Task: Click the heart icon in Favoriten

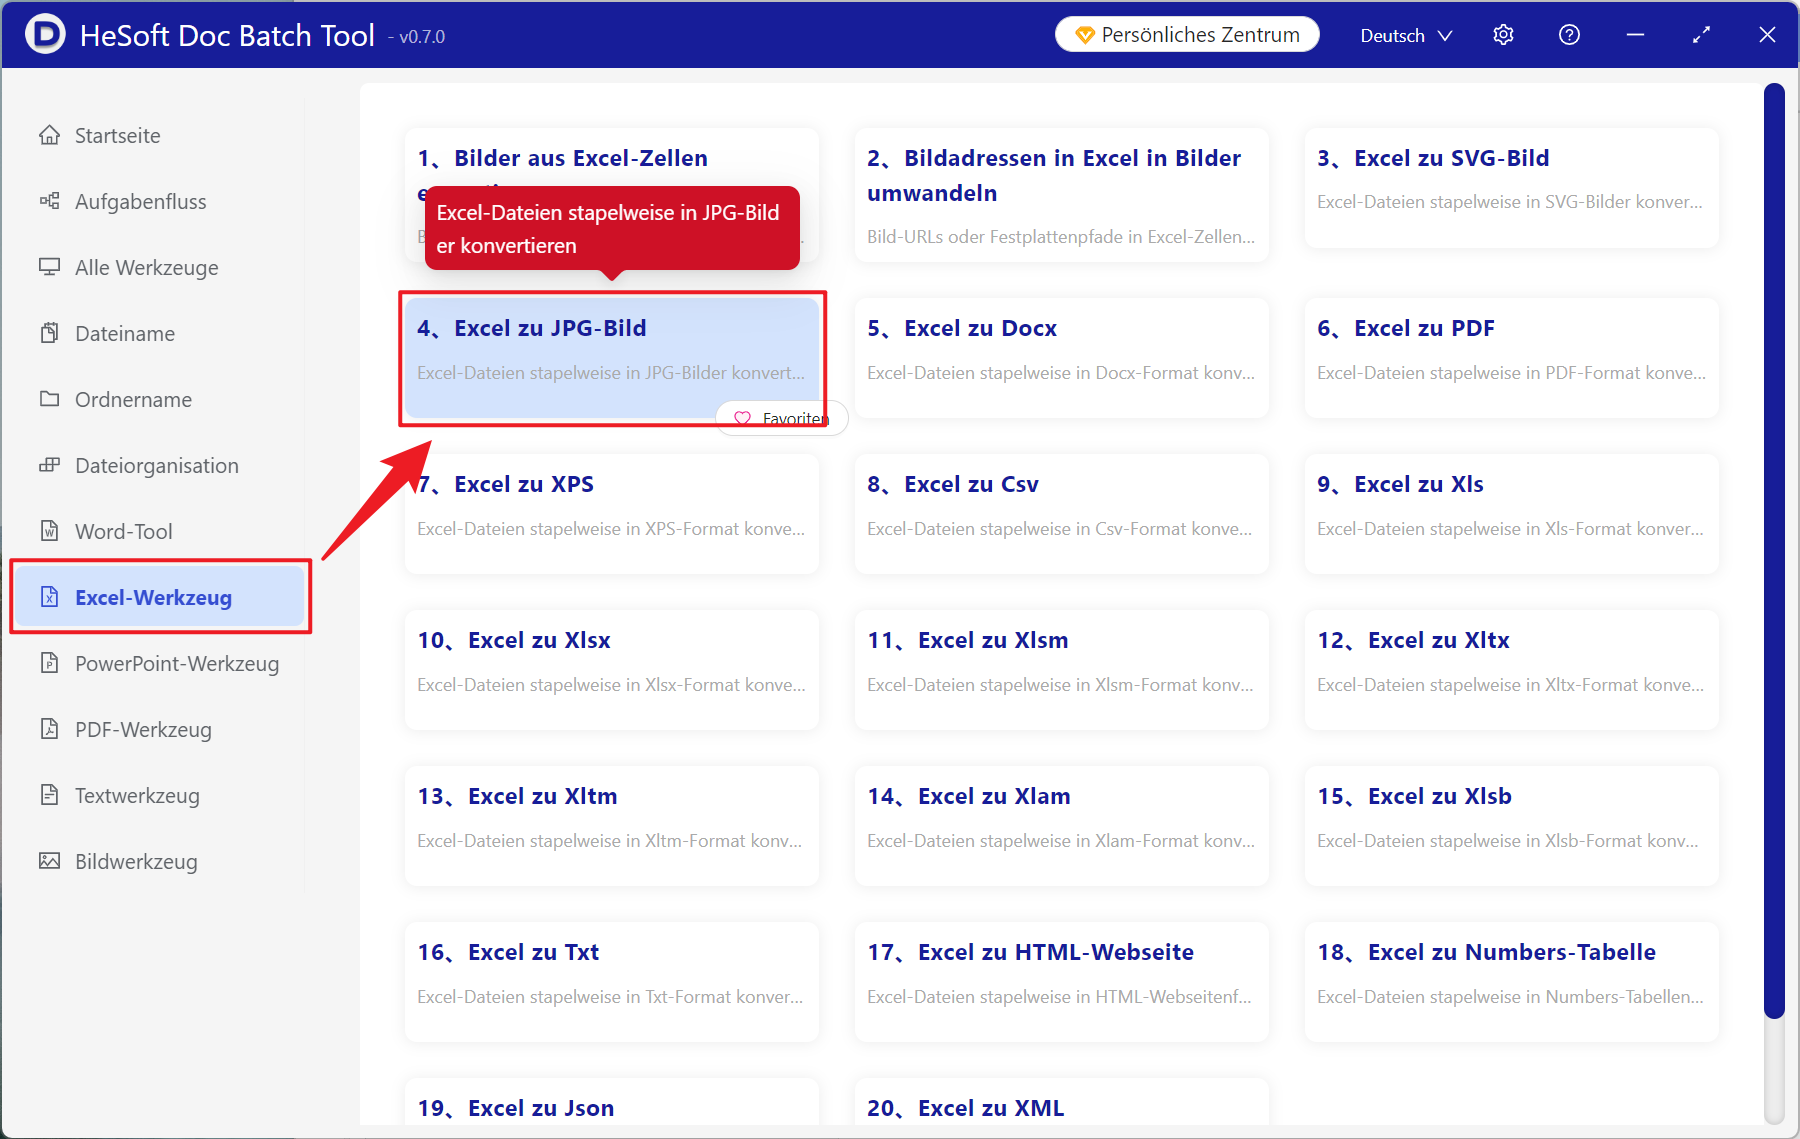Action: 742,418
